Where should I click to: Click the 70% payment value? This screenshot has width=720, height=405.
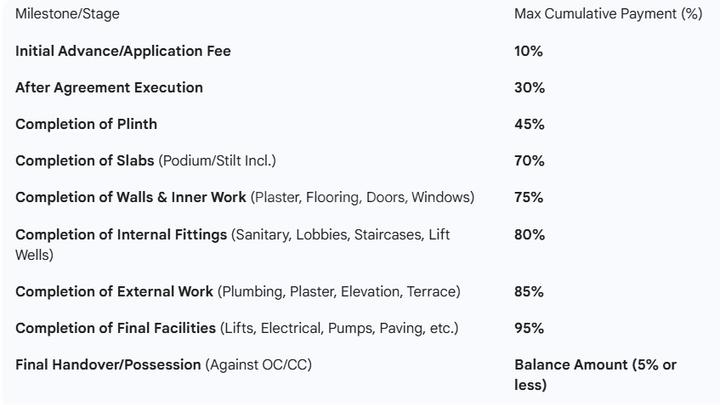pos(529,161)
